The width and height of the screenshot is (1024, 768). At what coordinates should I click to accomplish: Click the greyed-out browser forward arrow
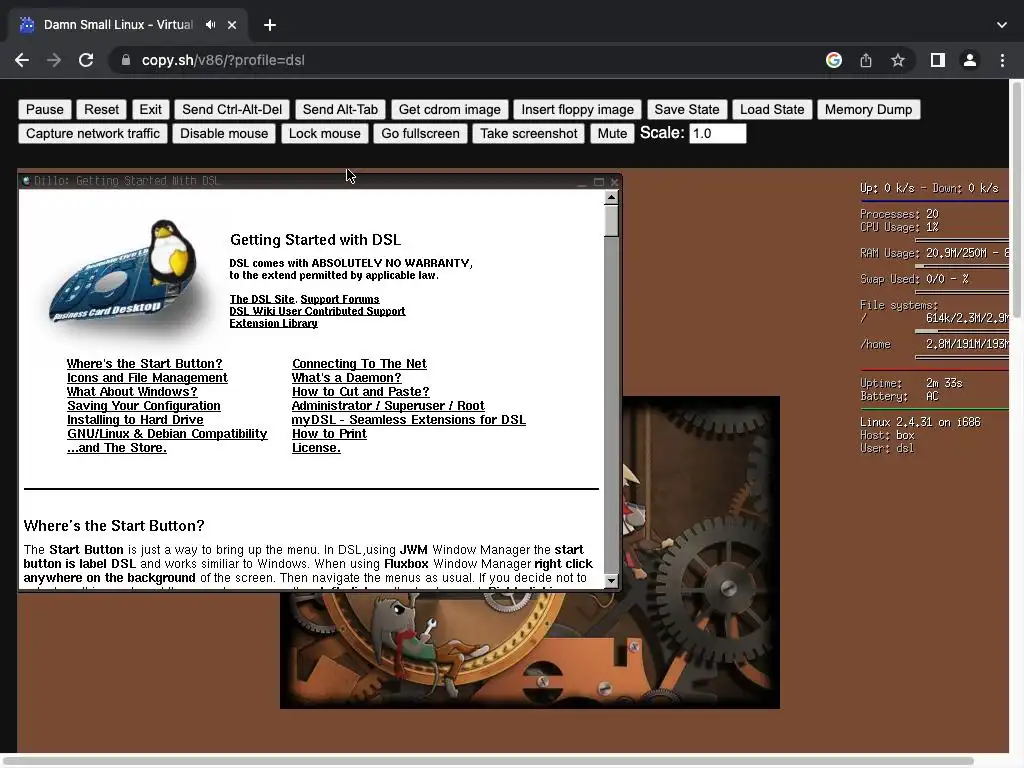[54, 60]
